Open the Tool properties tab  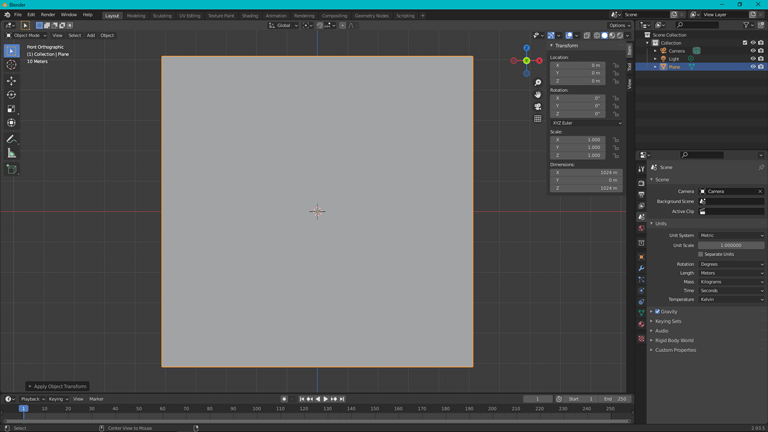tap(641, 169)
